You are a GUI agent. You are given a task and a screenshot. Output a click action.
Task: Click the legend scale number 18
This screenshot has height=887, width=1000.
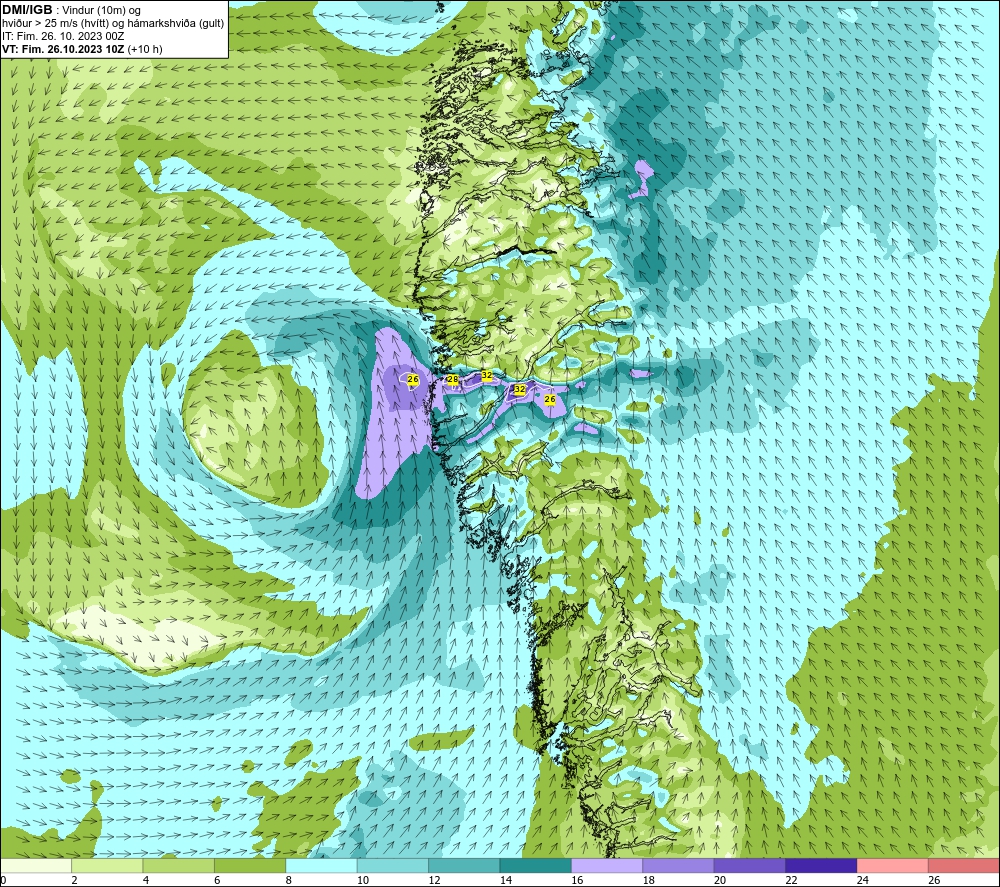pyautogui.click(x=649, y=880)
